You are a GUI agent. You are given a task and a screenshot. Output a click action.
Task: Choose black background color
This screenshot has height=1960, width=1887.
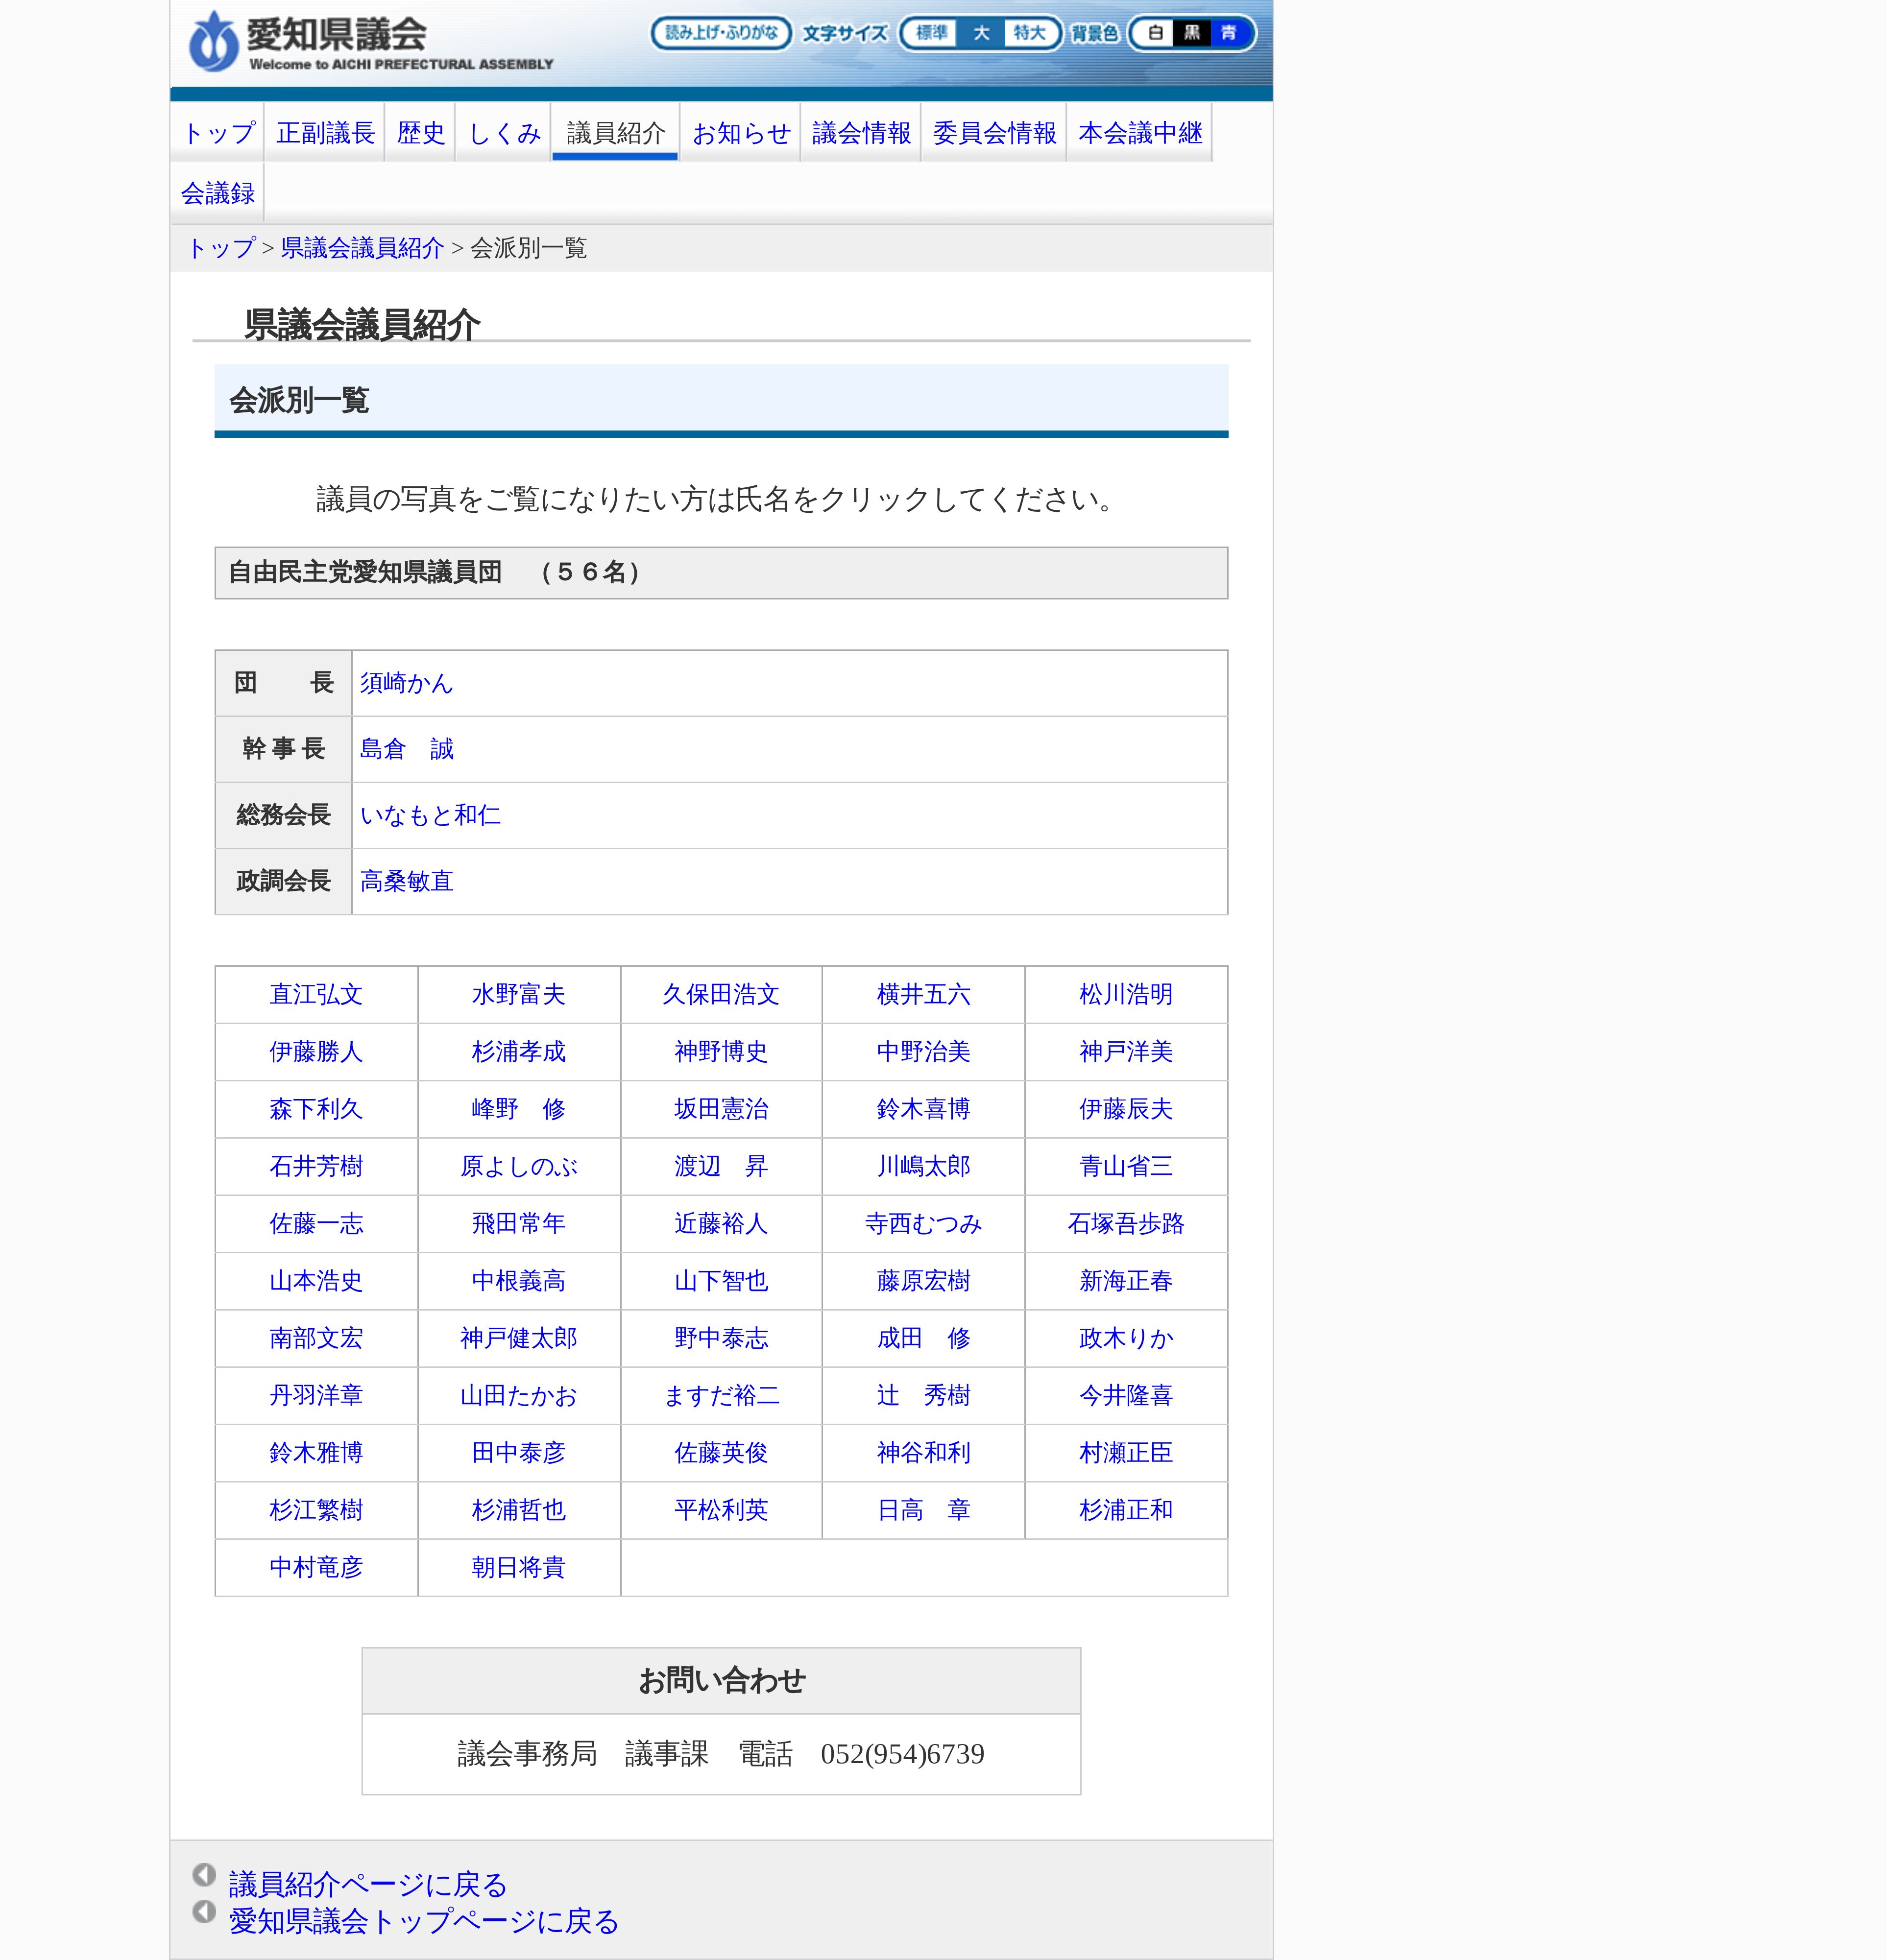tap(1191, 33)
